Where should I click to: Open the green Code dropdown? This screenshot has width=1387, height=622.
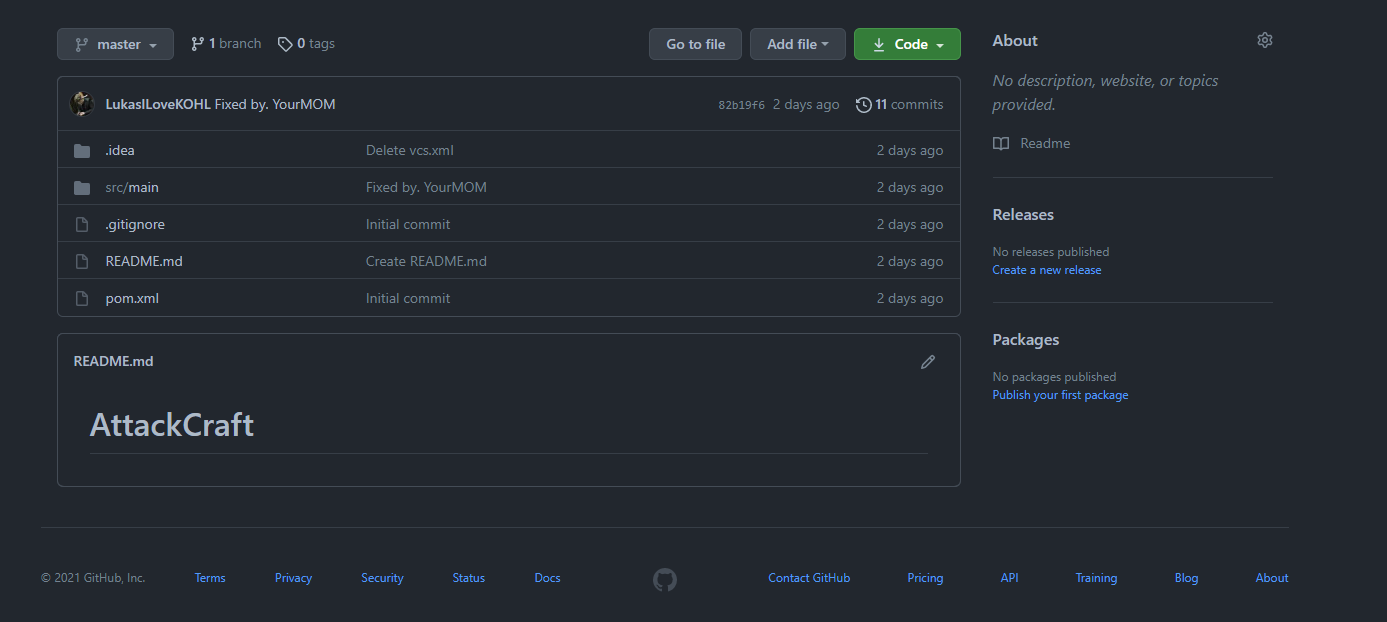click(x=907, y=44)
